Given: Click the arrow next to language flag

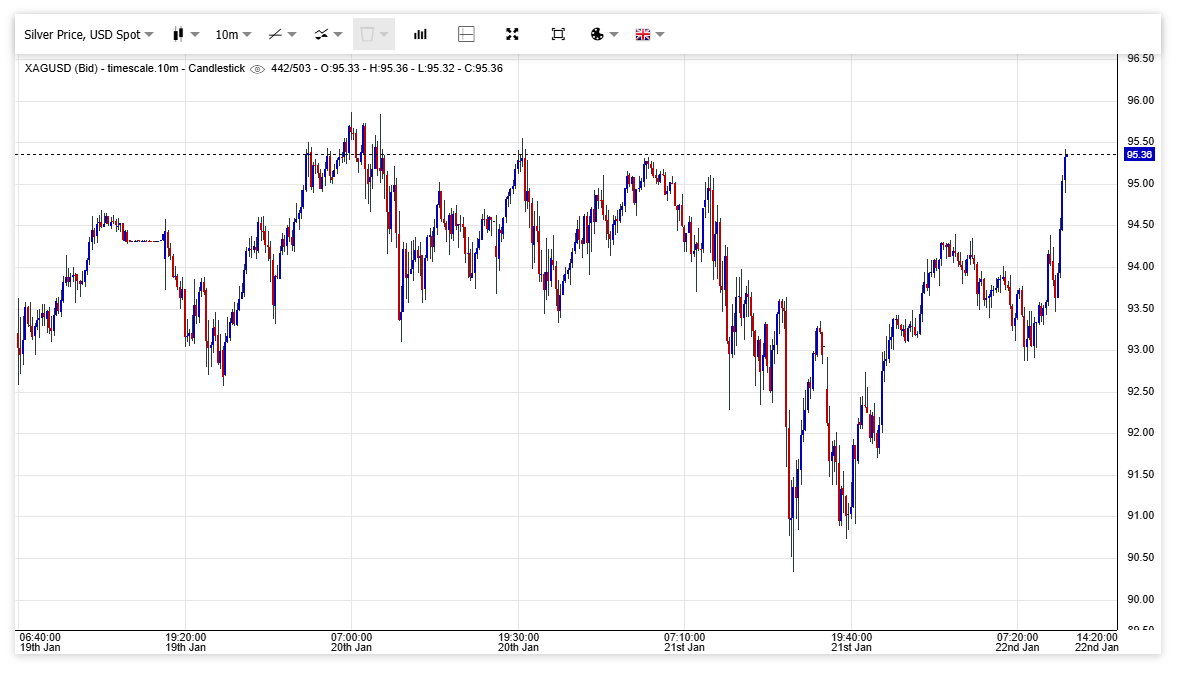Looking at the screenshot, I should click(660, 34).
